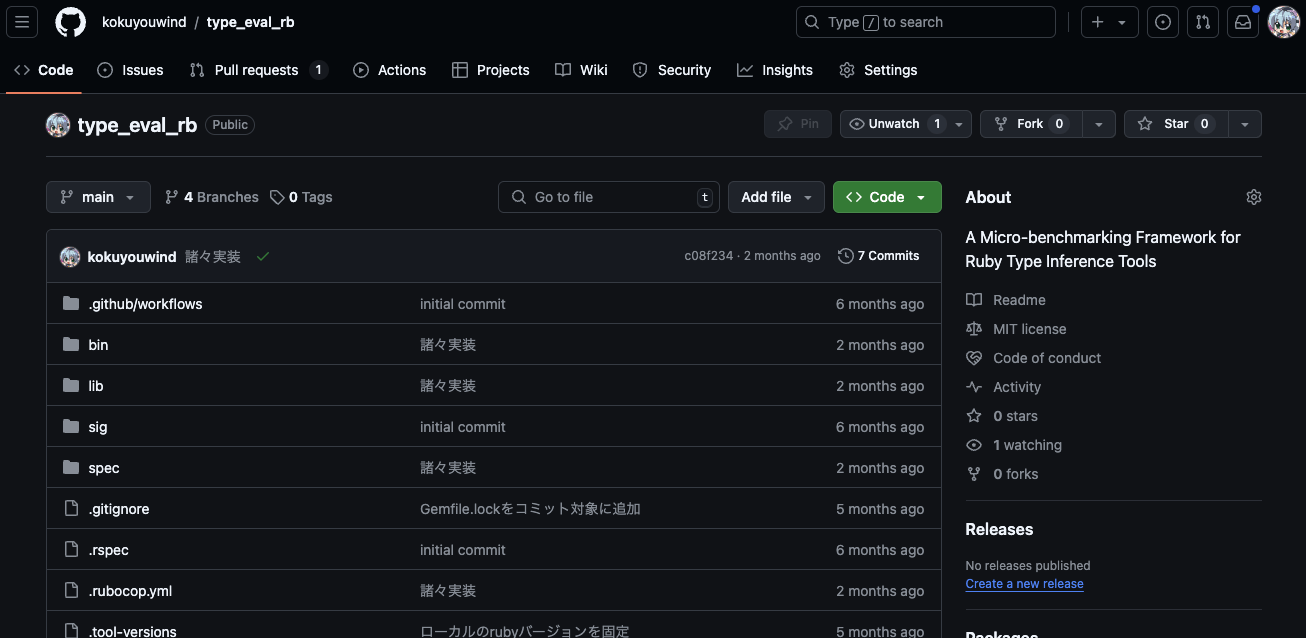This screenshot has width=1306, height=638.
Task: View repository Activity link
Action: [x=1003, y=387]
